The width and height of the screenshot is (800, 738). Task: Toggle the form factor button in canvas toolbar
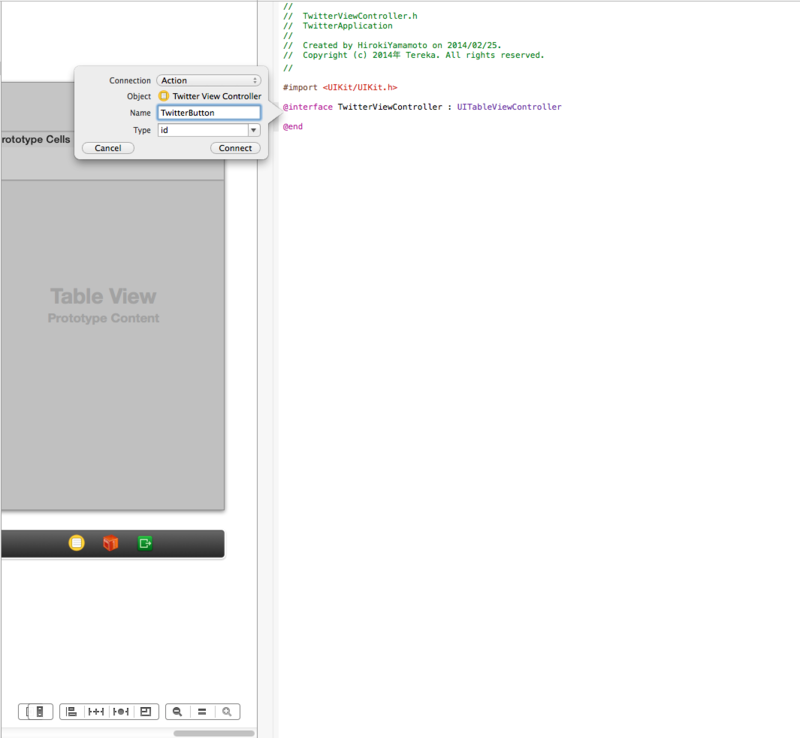click(36, 711)
